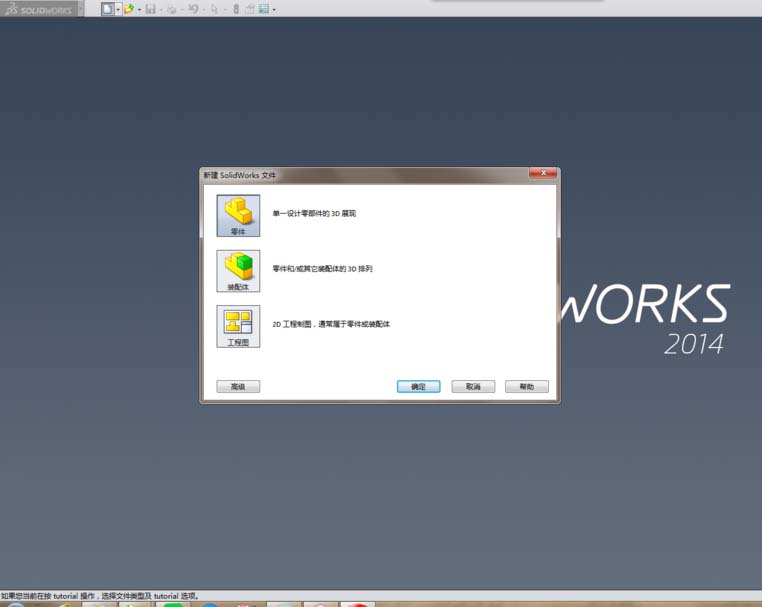Click the Save disk icon in toolbar
This screenshot has height=607, width=762.
coord(151,9)
